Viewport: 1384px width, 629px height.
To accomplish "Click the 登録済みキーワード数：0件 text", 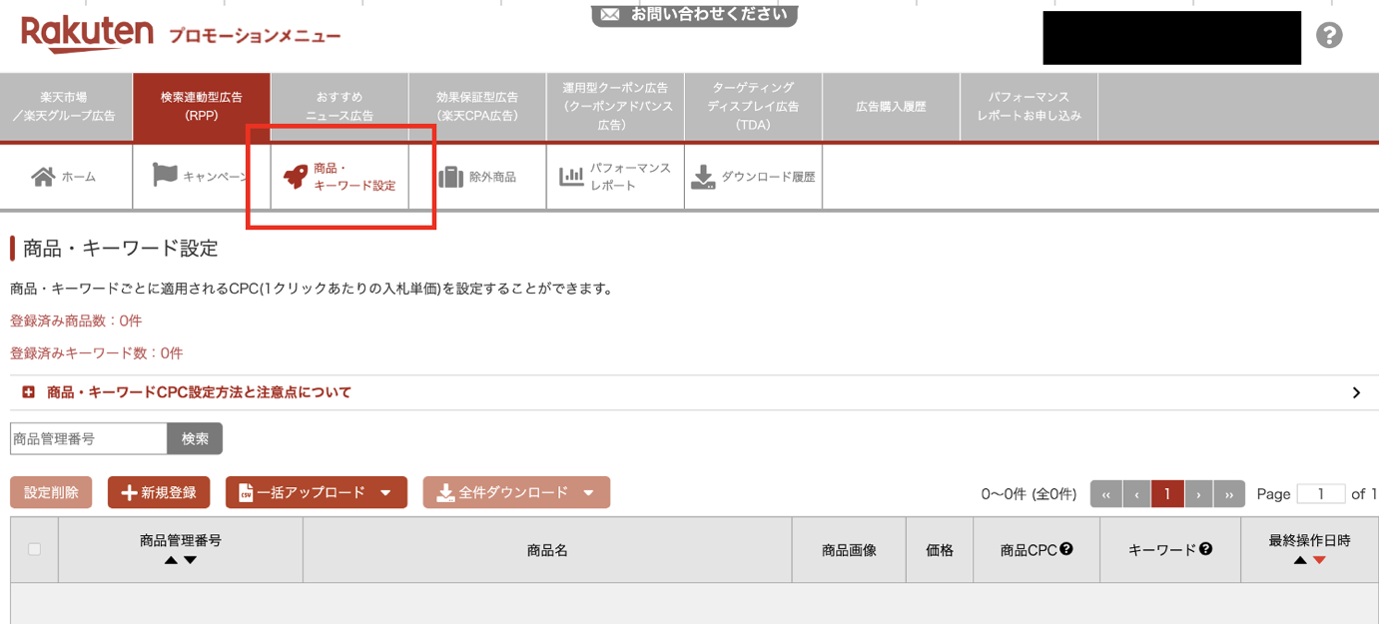I will pyautogui.click(x=97, y=353).
